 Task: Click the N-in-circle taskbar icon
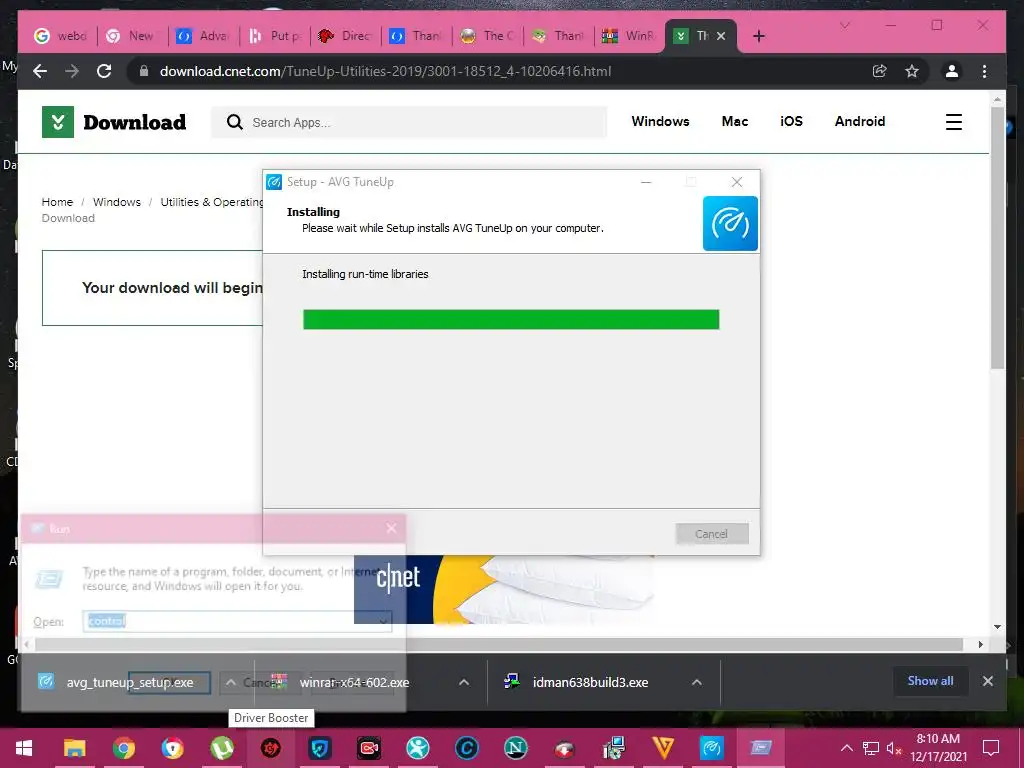click(x=515, y=748)
